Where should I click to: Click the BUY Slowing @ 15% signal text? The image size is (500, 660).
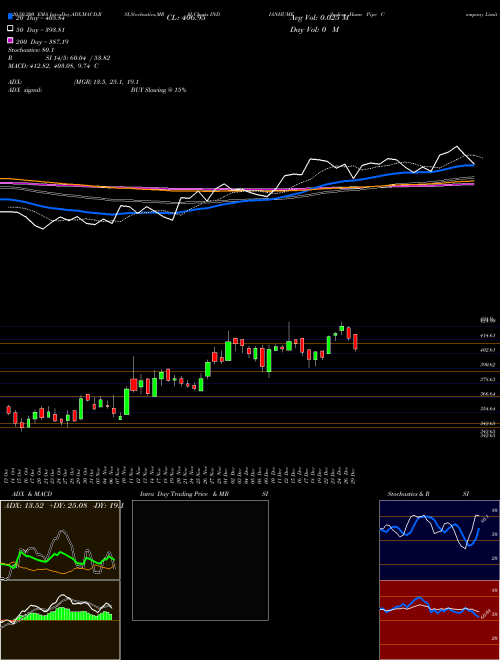[x=158, y=90]
